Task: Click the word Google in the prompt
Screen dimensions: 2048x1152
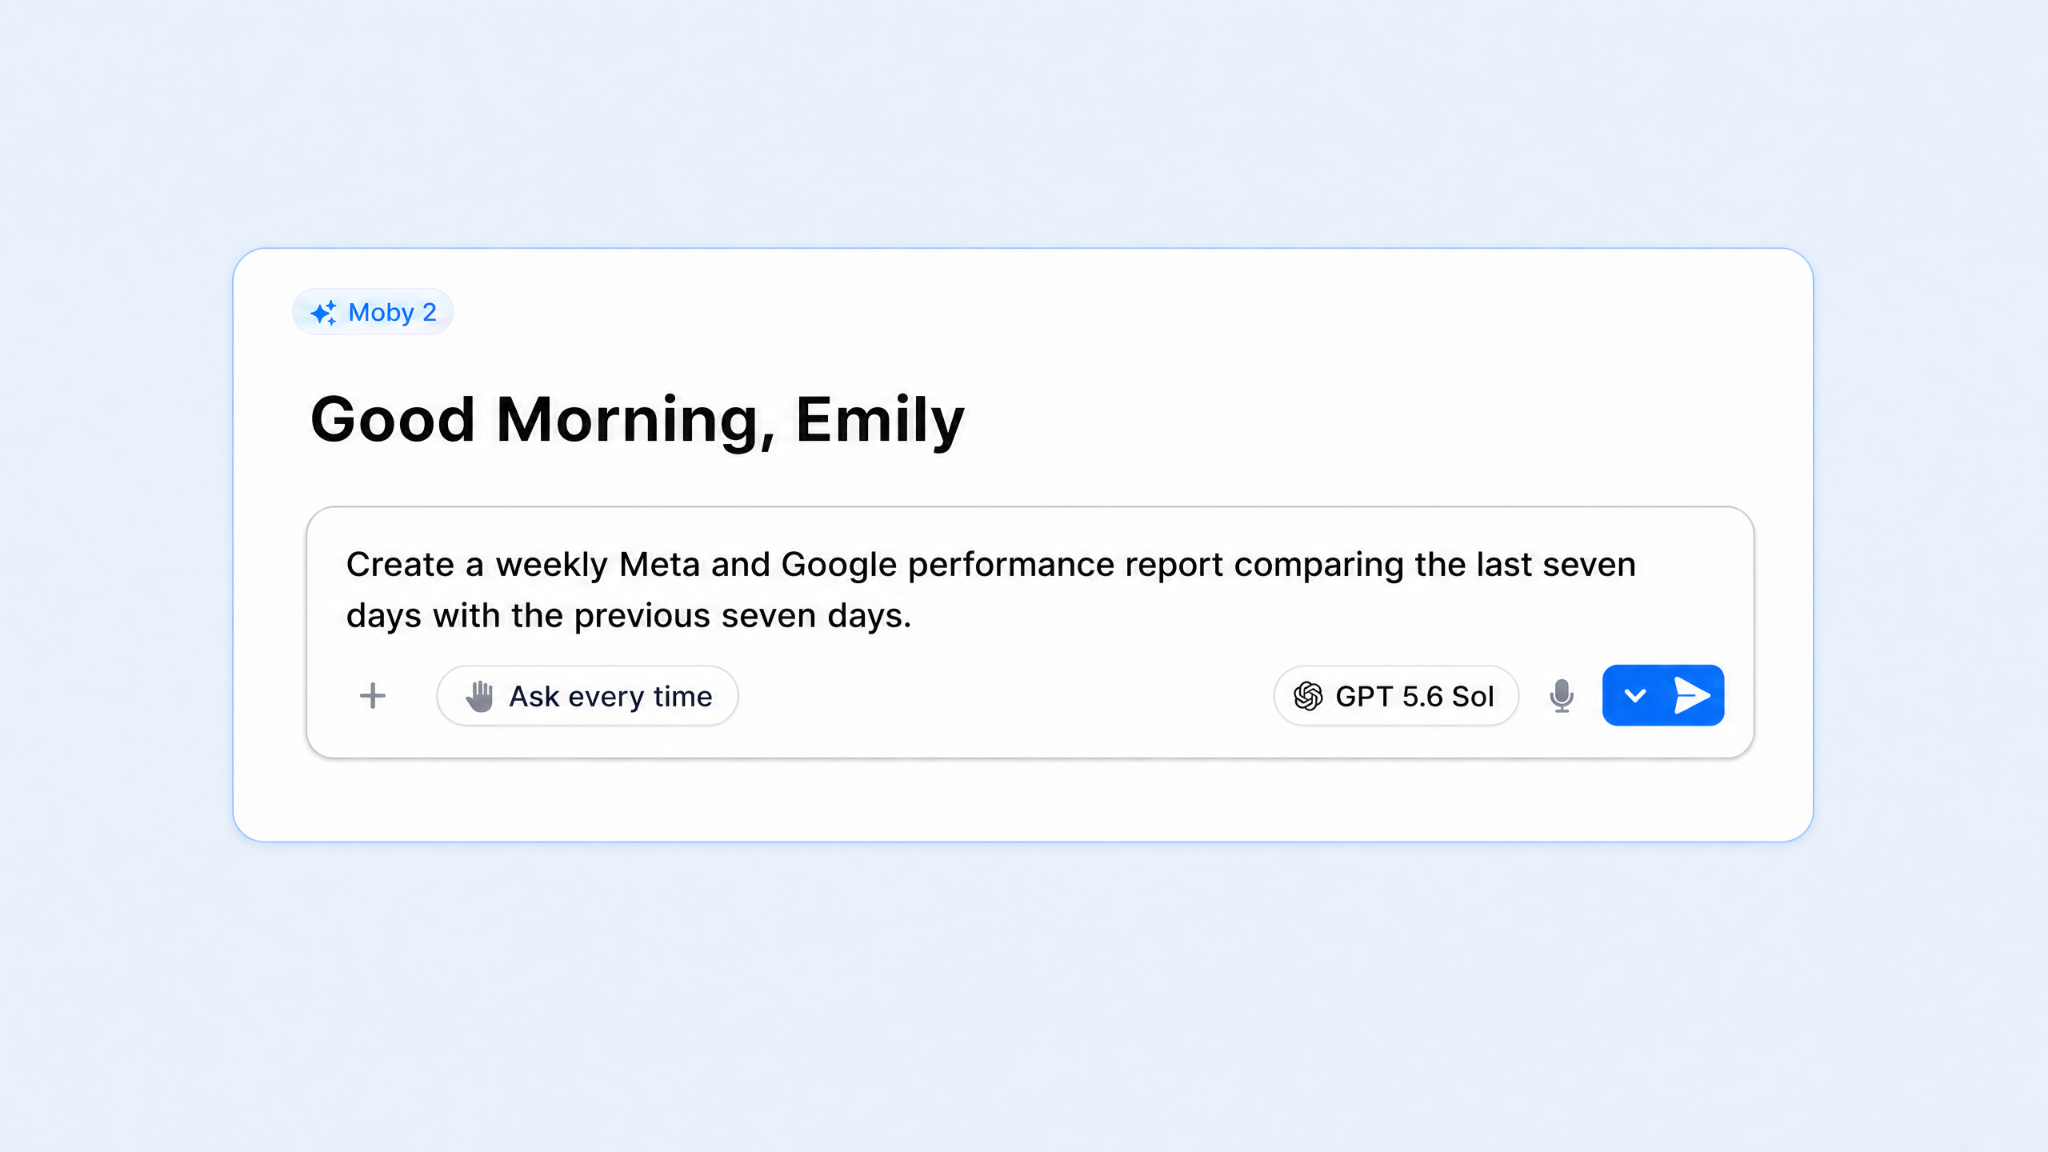Action: [x=839, y=565]
